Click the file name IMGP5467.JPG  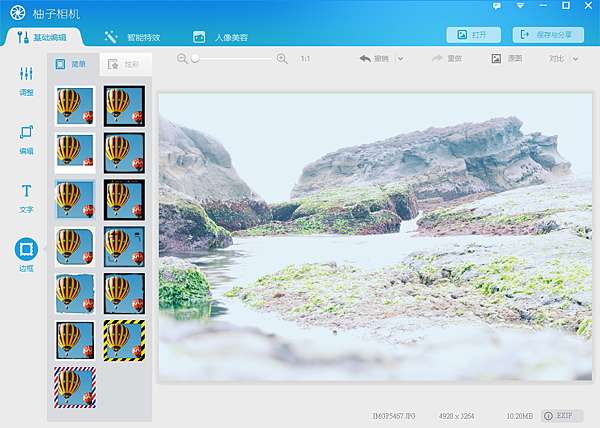pos(394,416)
